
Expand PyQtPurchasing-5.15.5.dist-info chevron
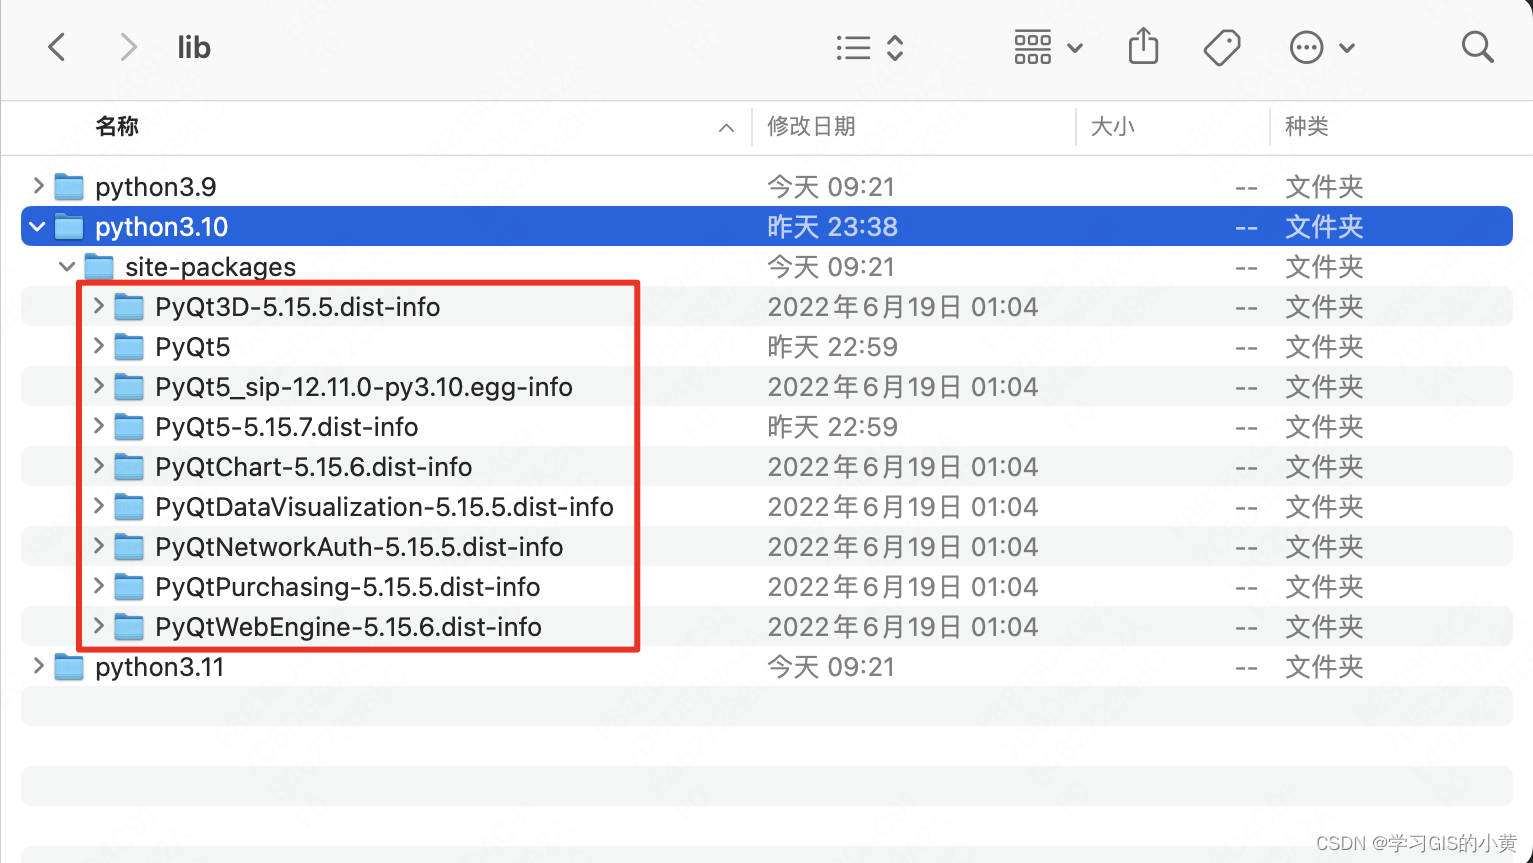tap(98, 586)
